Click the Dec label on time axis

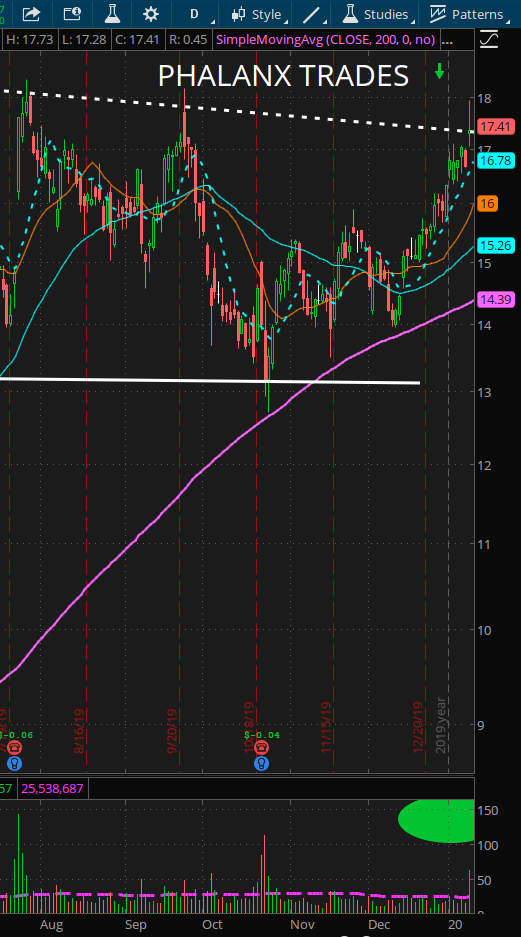[x=380, y=925]
